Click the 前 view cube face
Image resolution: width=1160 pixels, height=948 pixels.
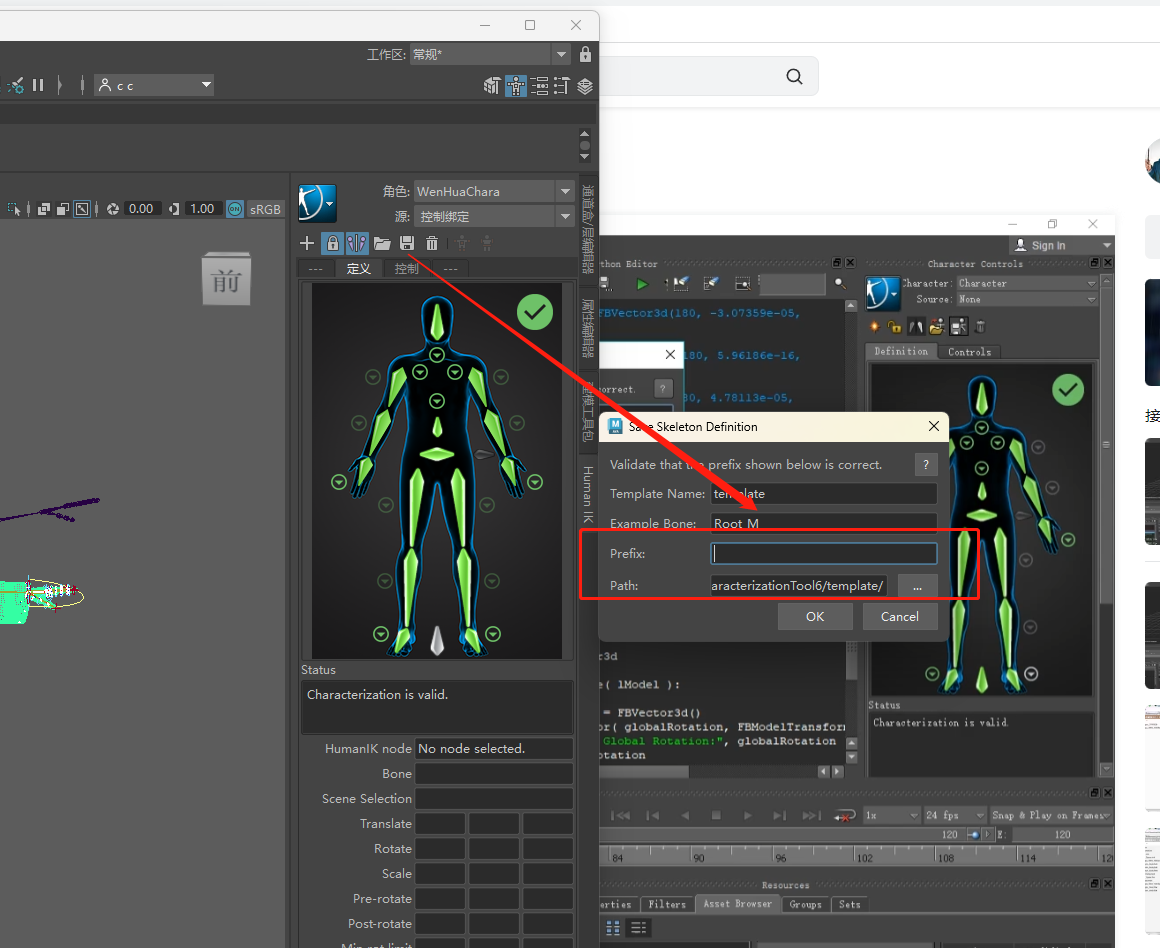pyautogui.click(x=226, y=280)
